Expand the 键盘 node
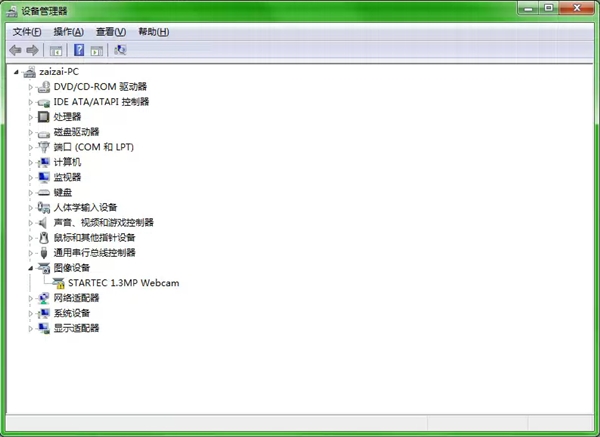600x437 pixels. pyautogui.click(x=31, y=193)
